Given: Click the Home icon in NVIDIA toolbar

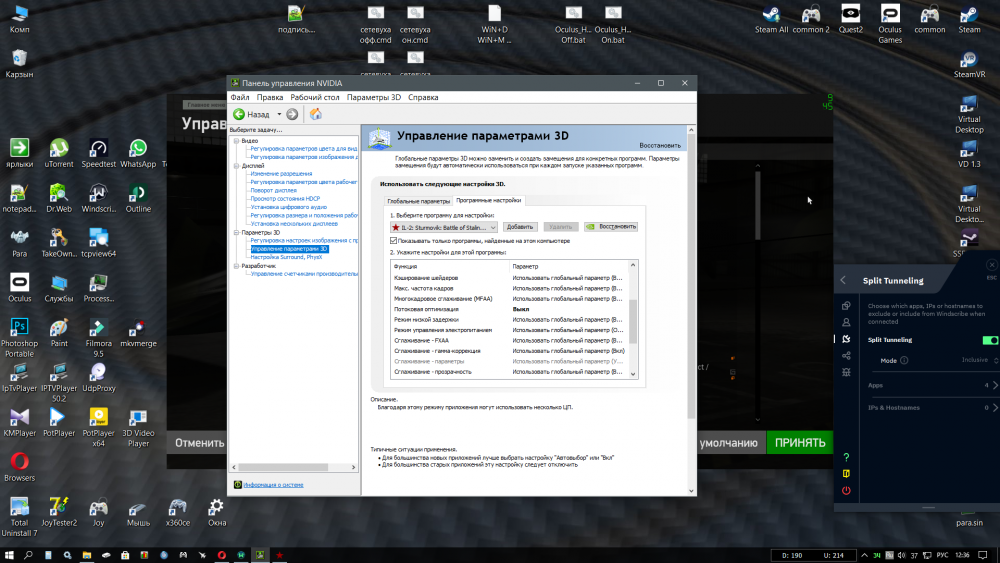Looking at the screenshot, I should click(316, 114).
